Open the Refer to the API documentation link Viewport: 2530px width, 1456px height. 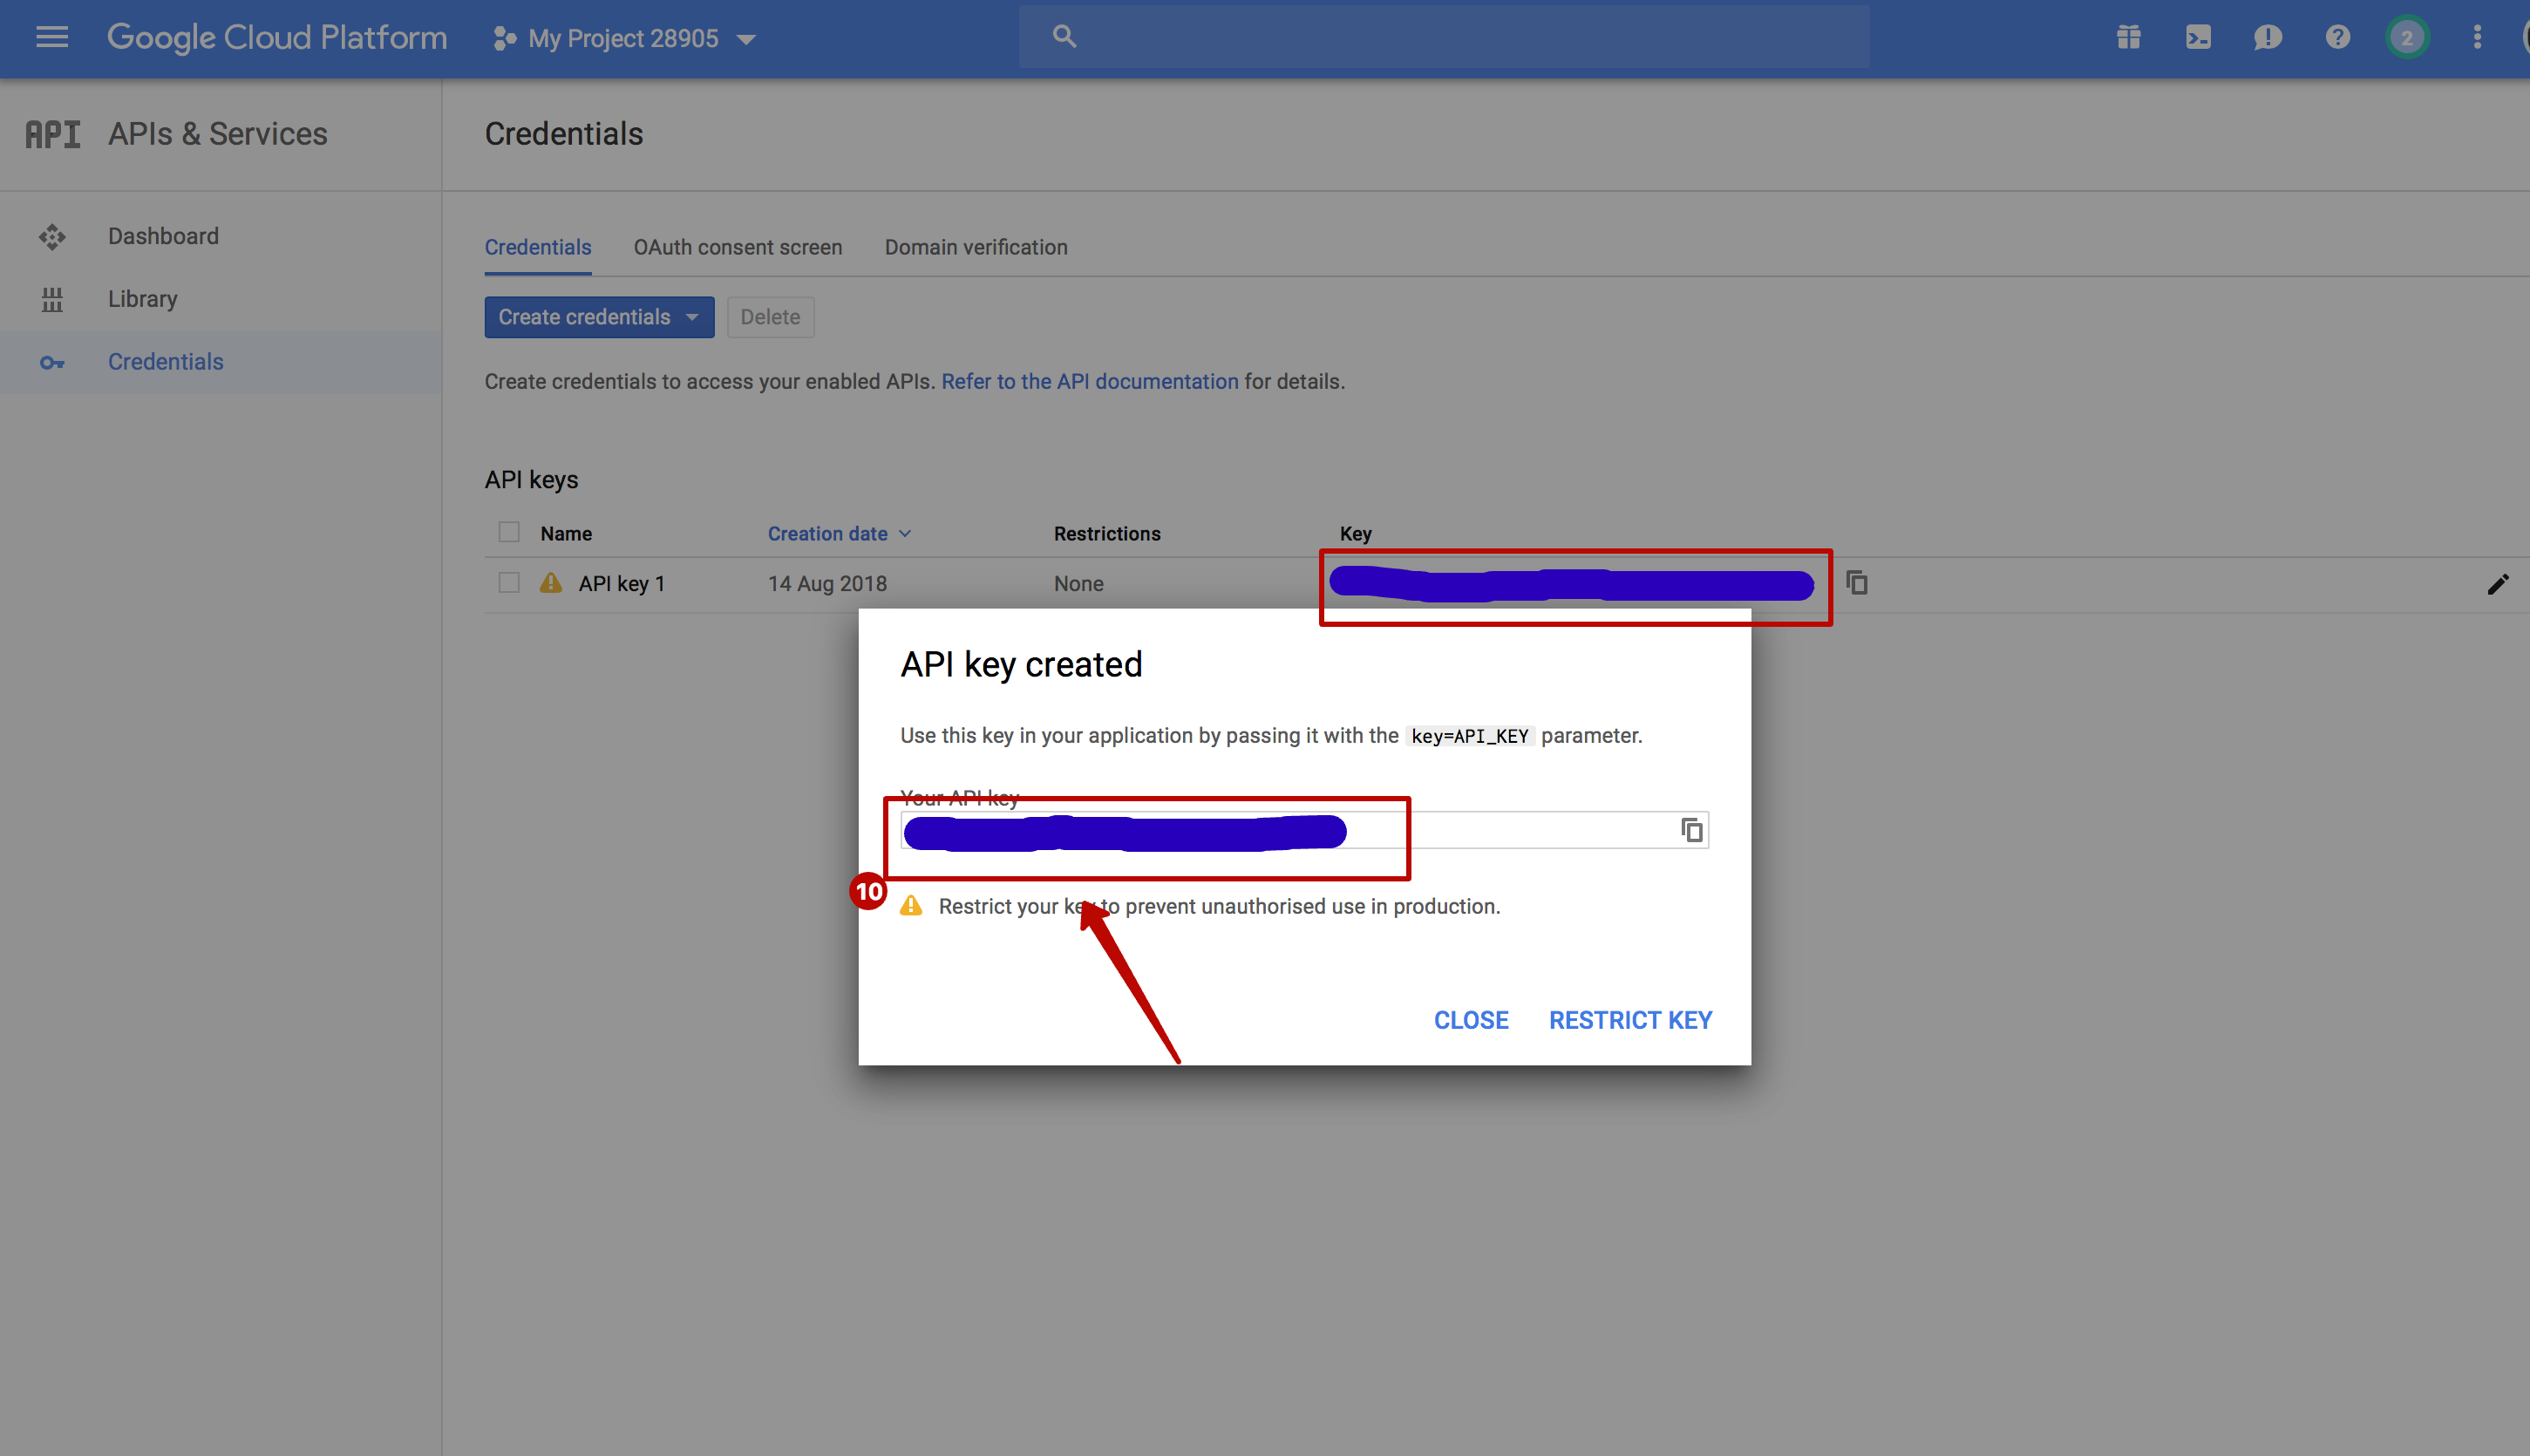[x=1090, y=381]
